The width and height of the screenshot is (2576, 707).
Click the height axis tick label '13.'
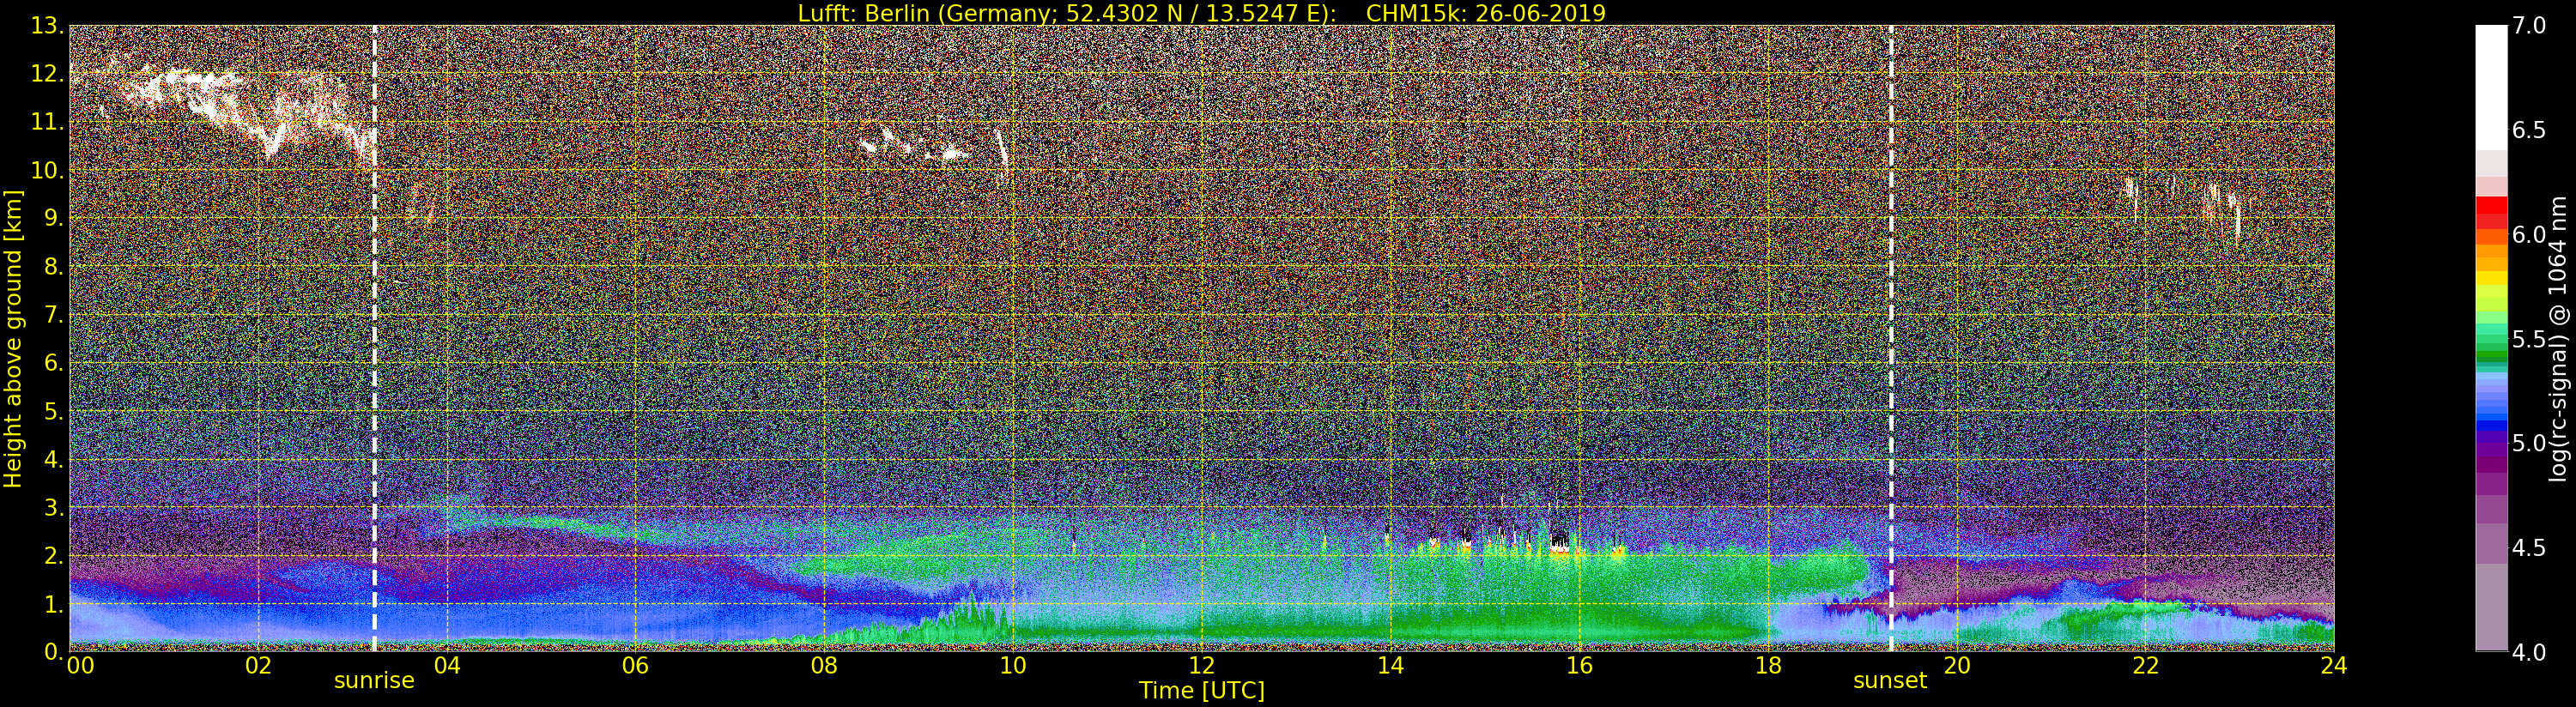[x=47, y=26]
